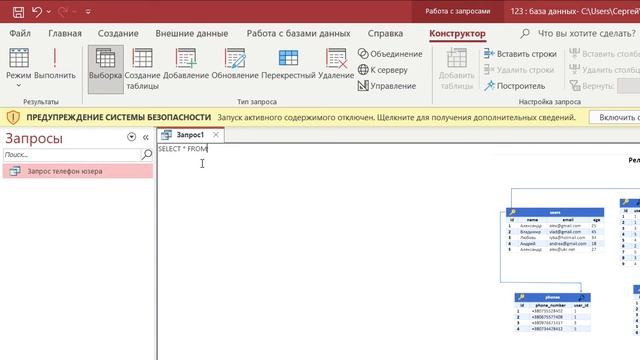Undo the last action

tap(37, 12)
